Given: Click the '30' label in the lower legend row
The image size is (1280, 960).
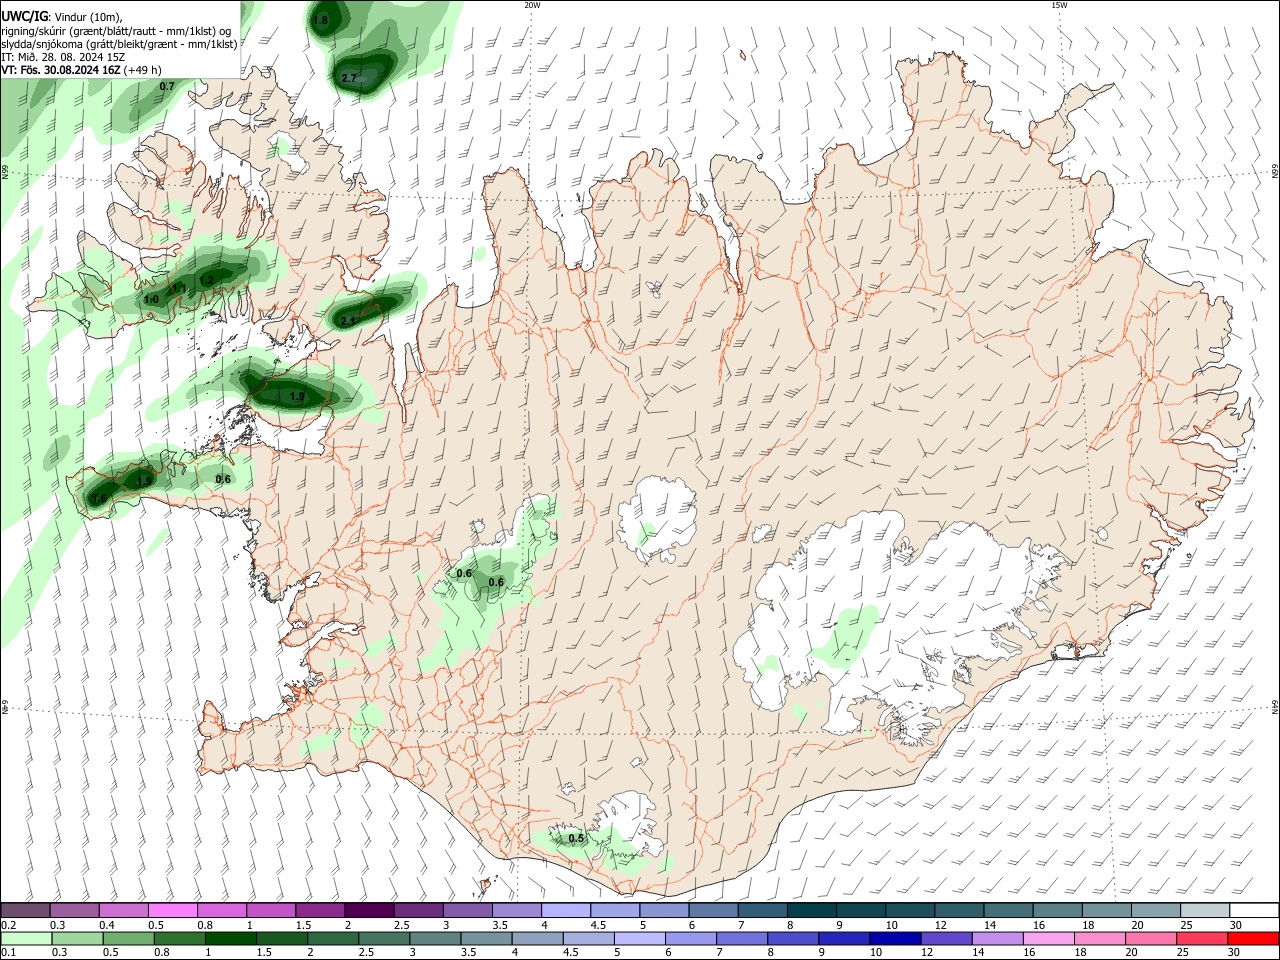Looking at the screenshot, I should 1233,952.
